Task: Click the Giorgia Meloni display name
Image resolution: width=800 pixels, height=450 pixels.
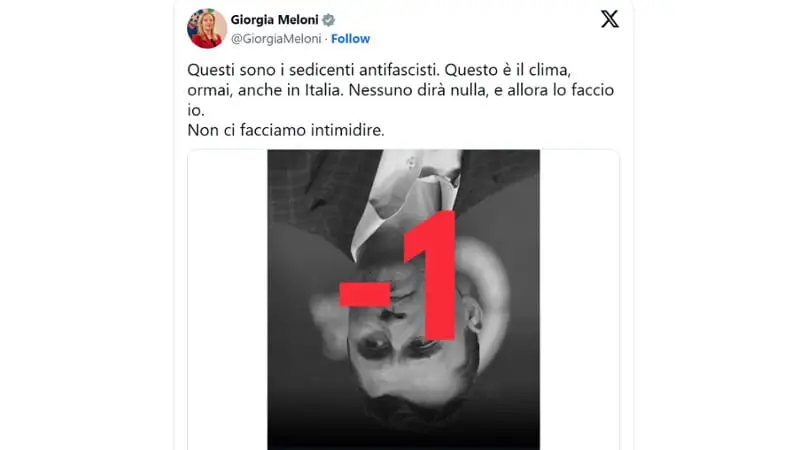Action: 274,20
